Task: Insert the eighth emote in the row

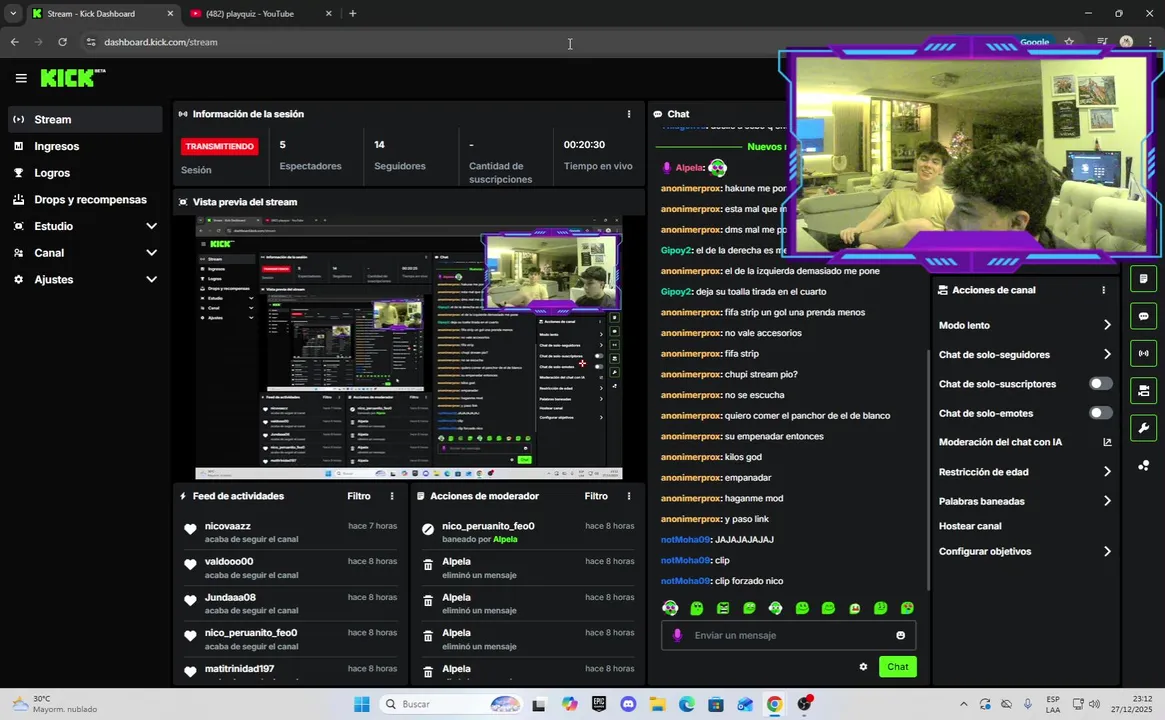Action: 854,608
